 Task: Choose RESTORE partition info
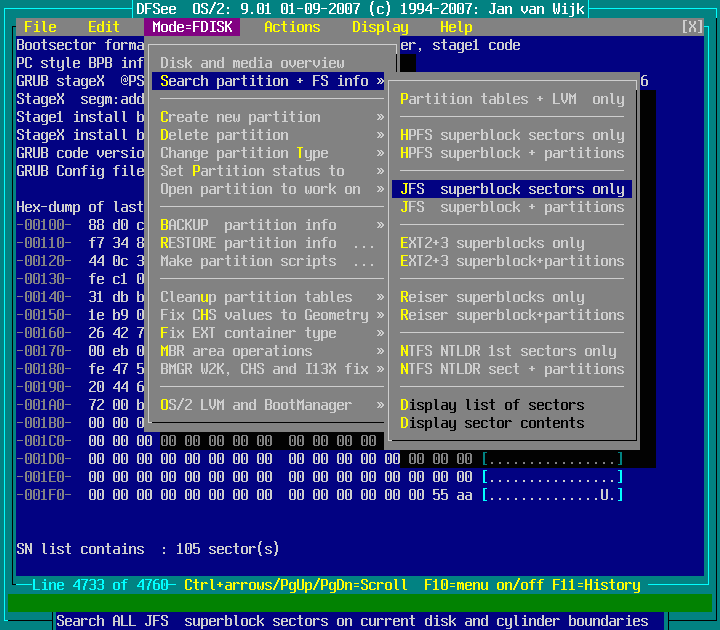[248, 243]
